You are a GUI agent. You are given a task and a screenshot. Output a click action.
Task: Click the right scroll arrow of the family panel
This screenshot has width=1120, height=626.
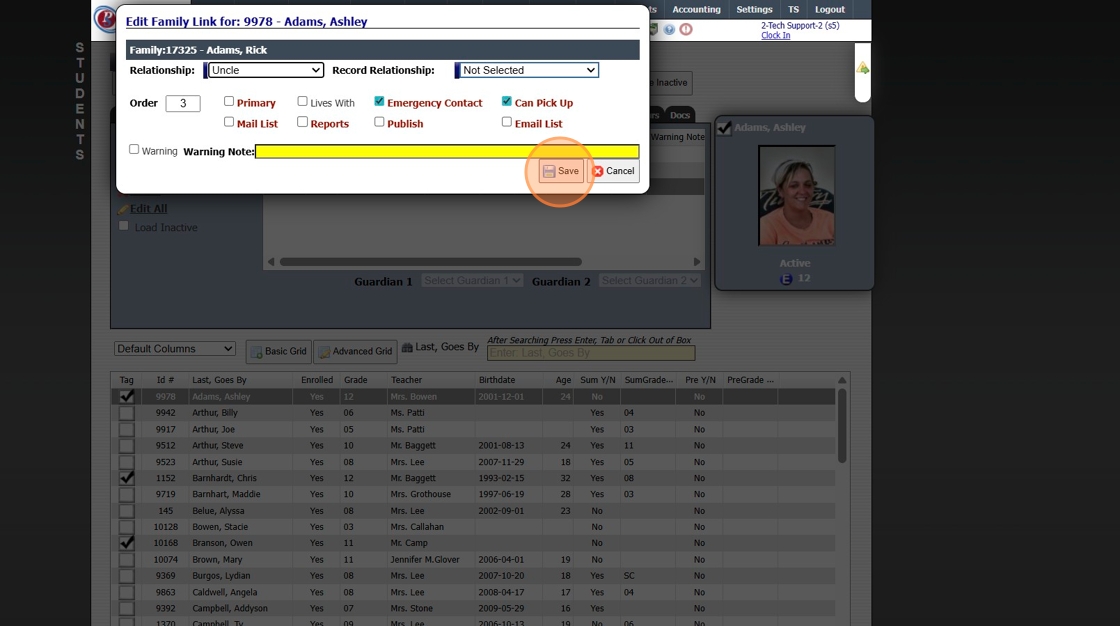(x=697, y=262)
